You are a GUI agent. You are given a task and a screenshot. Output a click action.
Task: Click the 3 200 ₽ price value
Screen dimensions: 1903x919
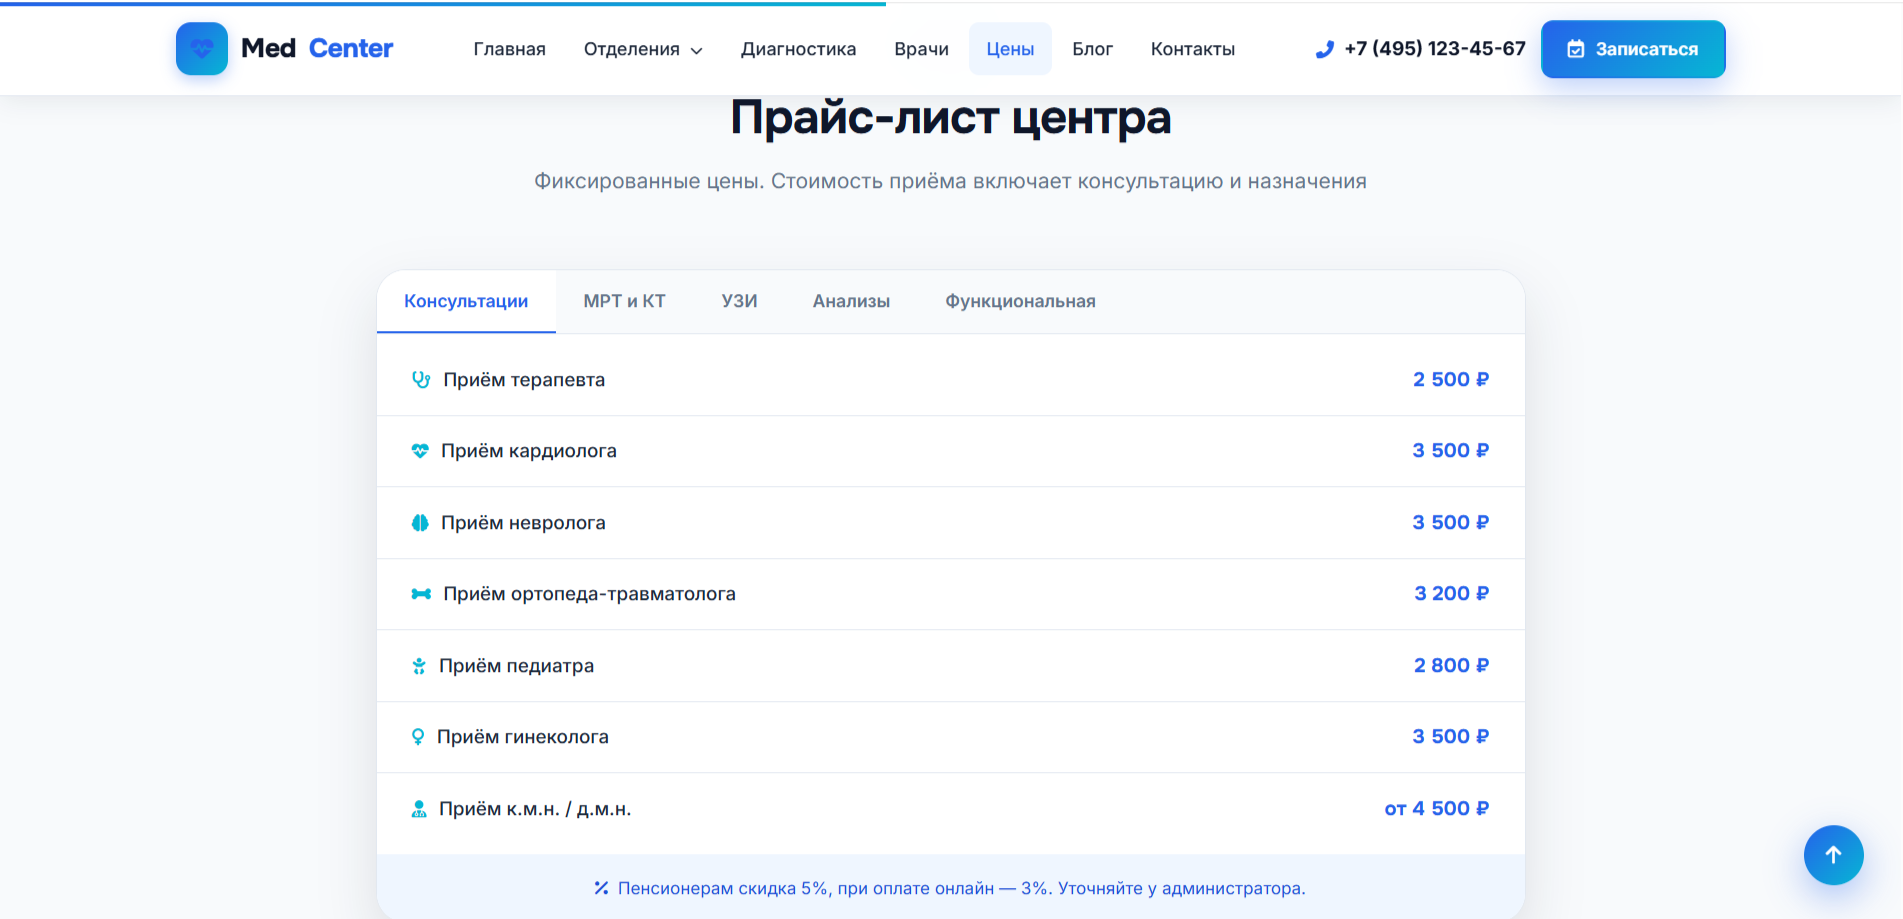click(x=1451, y=594)
